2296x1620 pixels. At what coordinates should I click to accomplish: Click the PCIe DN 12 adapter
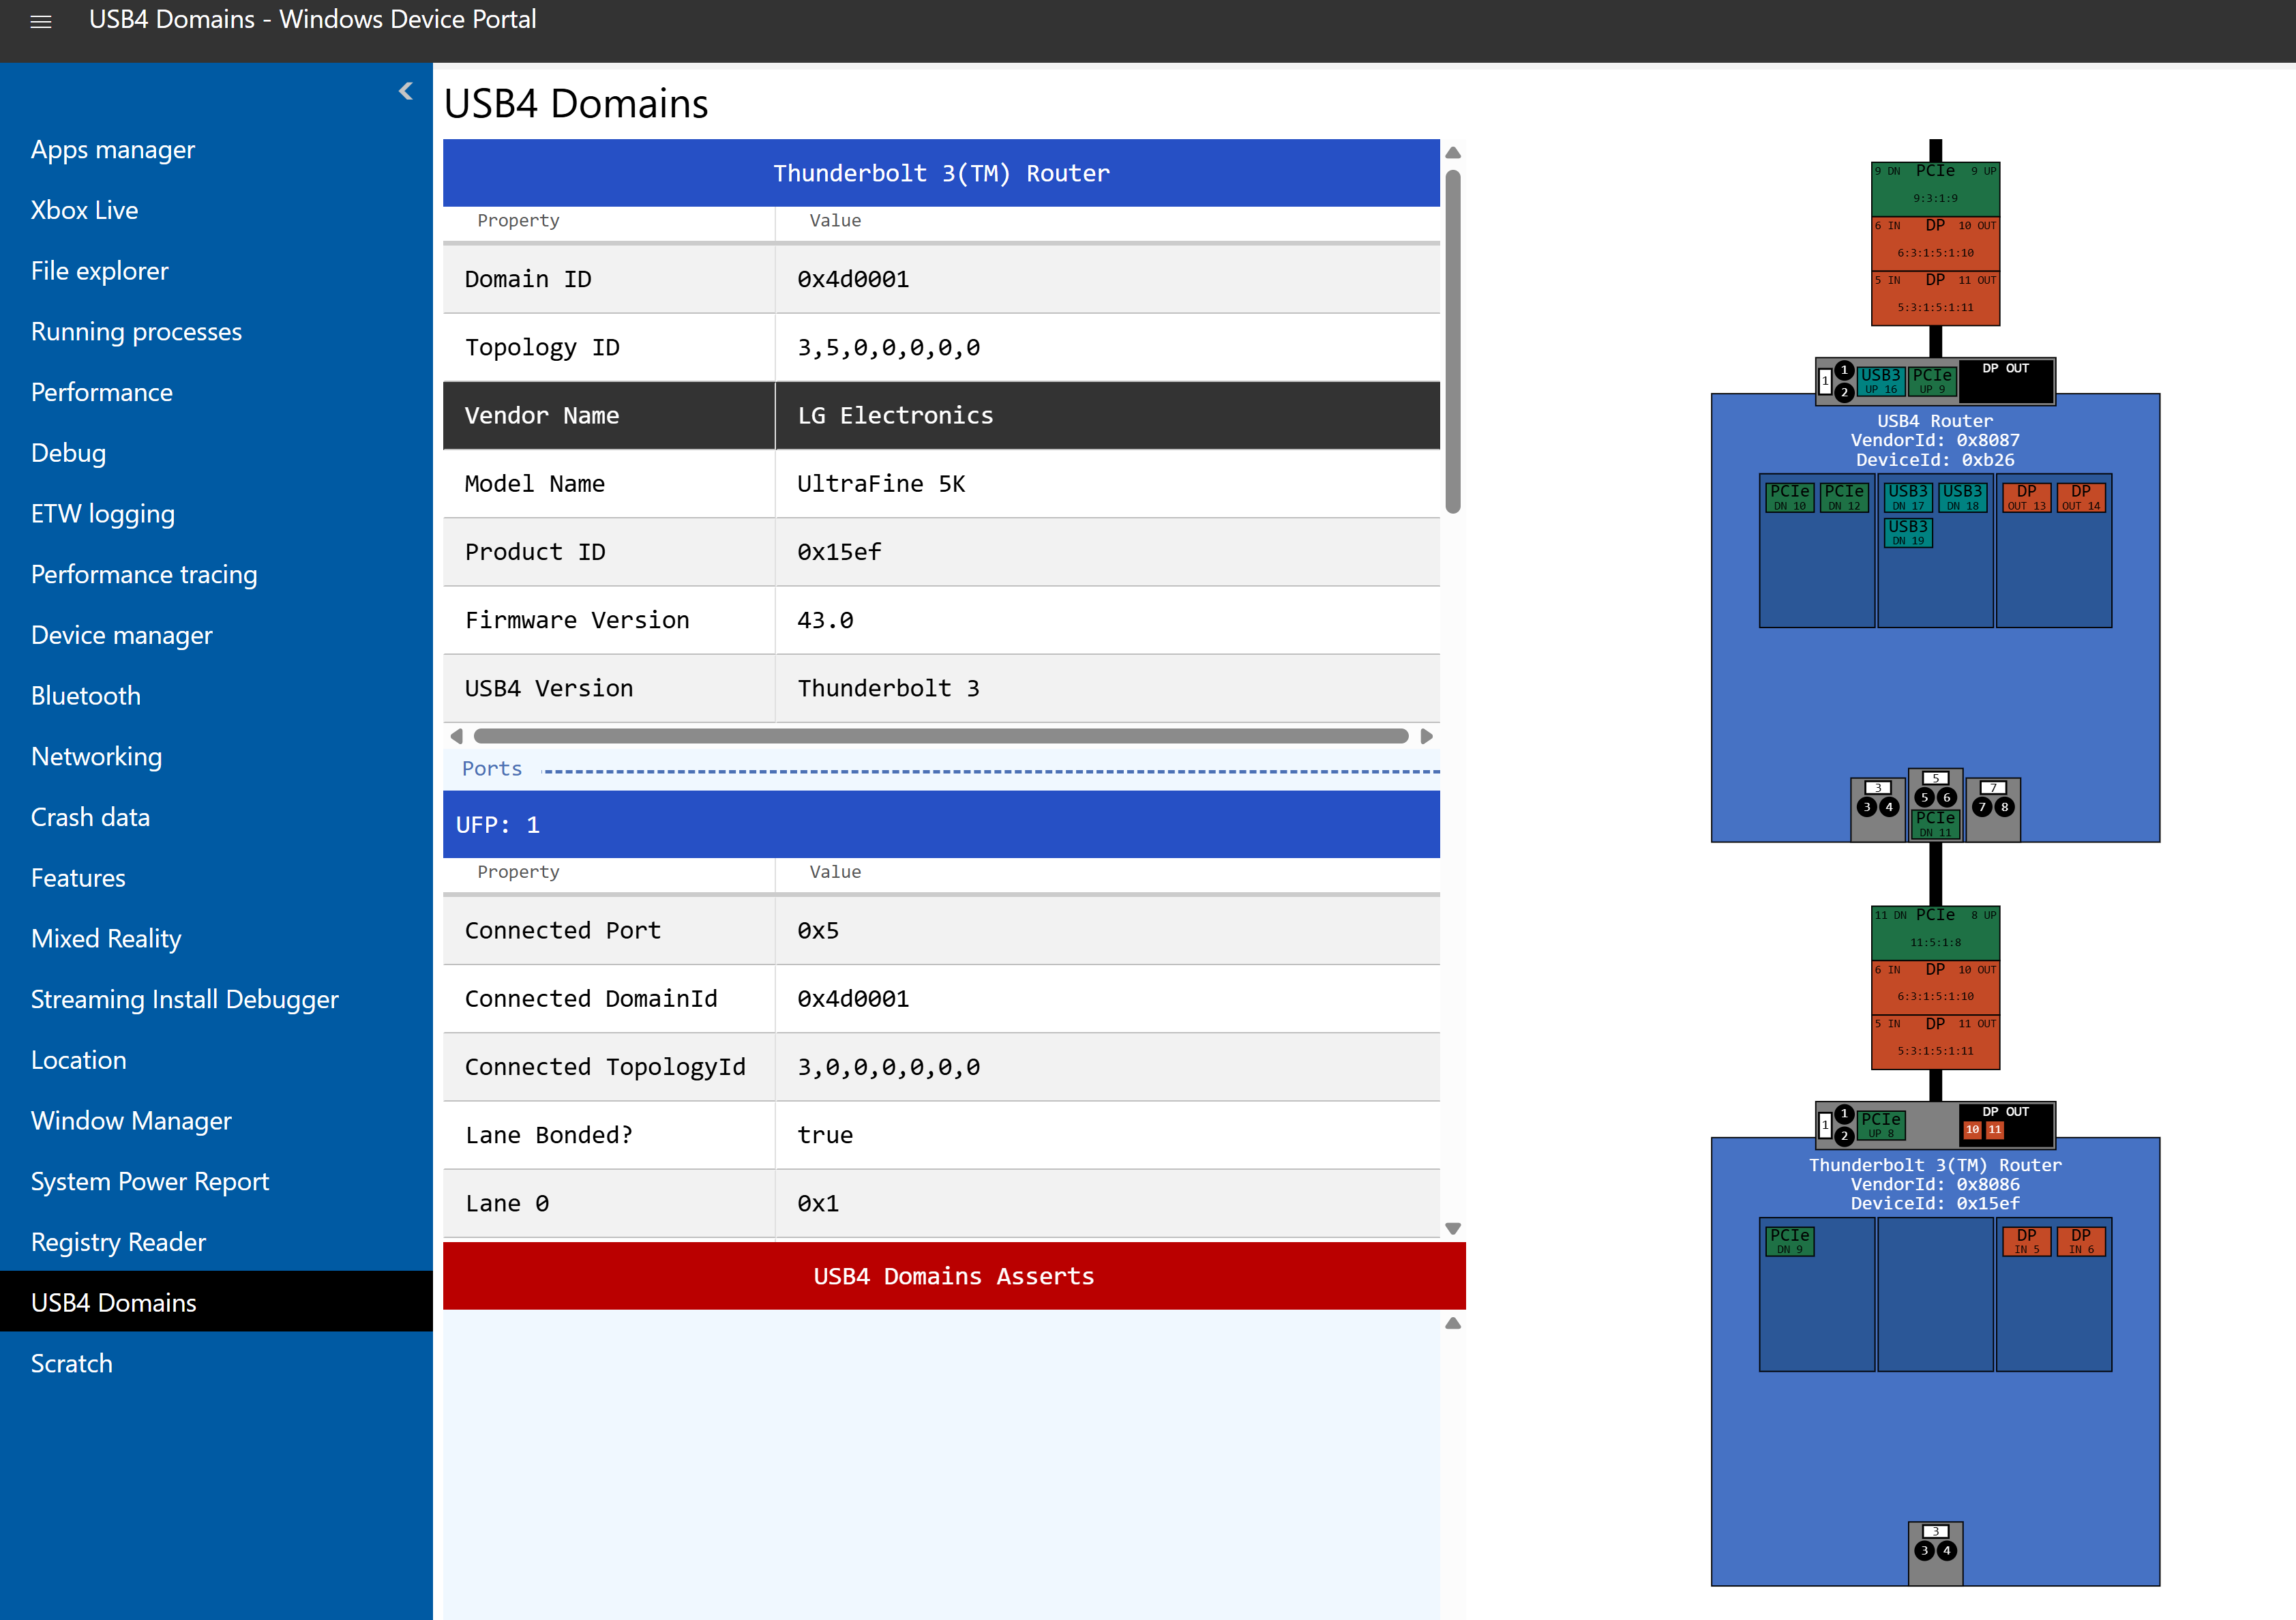coord(1843,497)
